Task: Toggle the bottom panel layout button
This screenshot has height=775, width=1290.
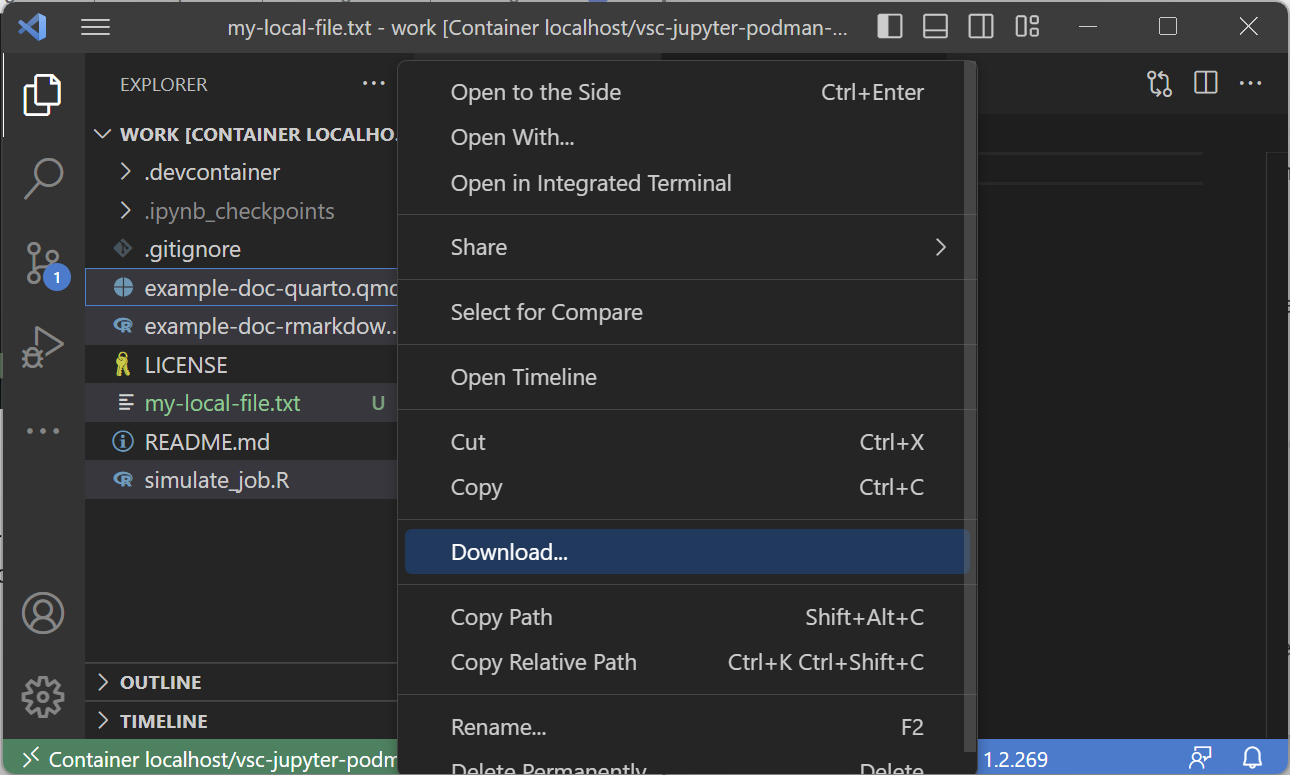Action: coord(935,27)
